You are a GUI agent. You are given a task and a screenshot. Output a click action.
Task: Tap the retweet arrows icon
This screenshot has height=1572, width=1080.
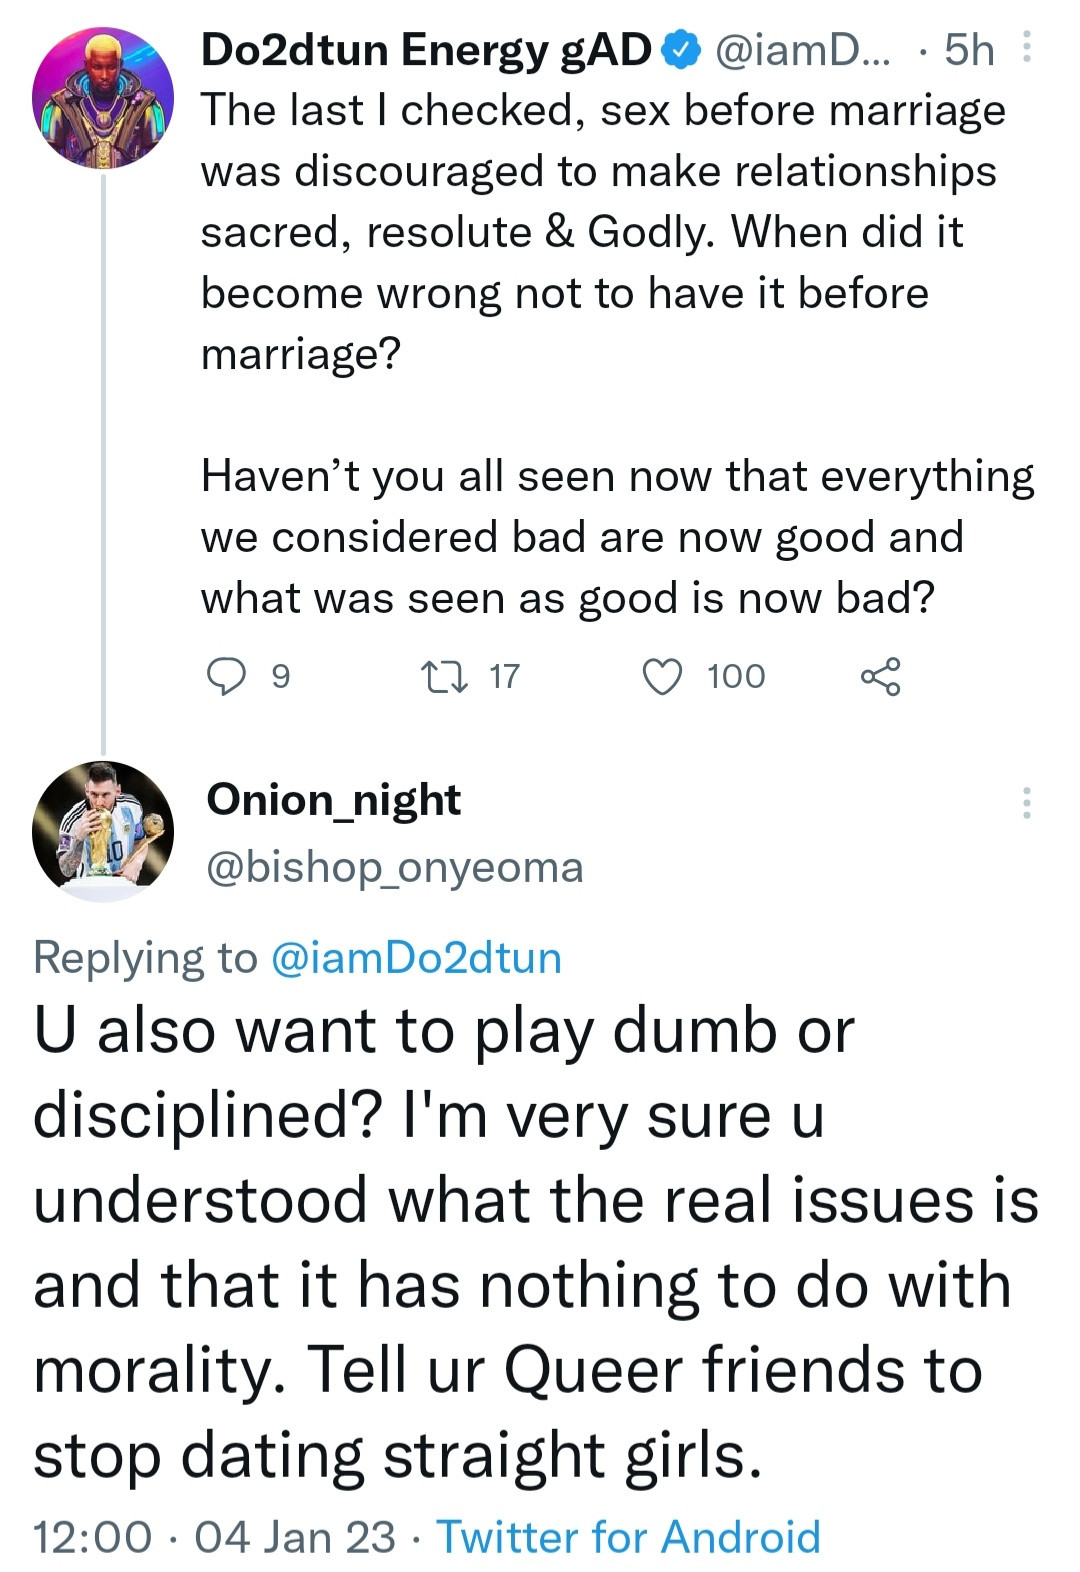click(444, 677)
